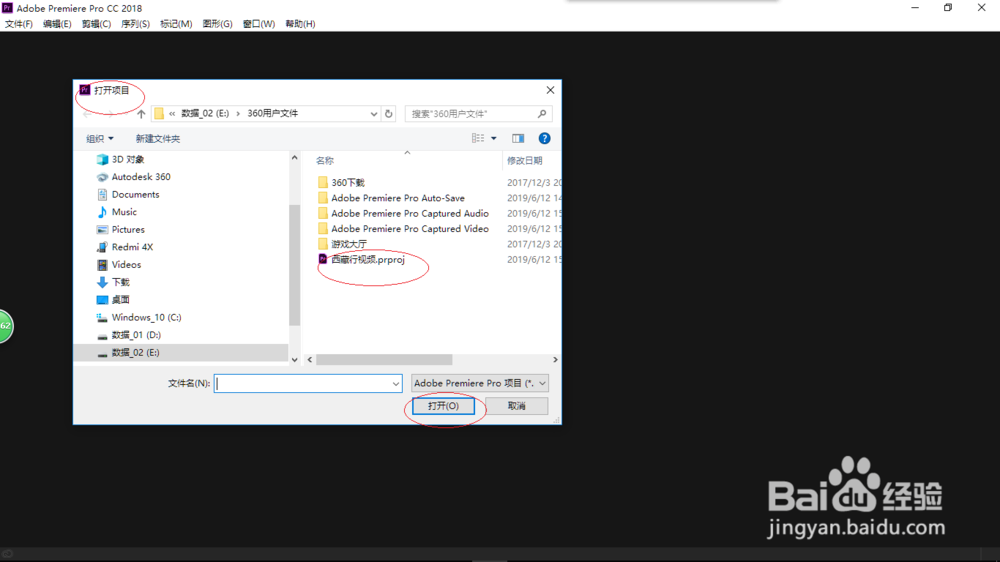This screenshot has width=1000, height=562.
Task: Click the search magnifier icon
Action: [542, 114]
